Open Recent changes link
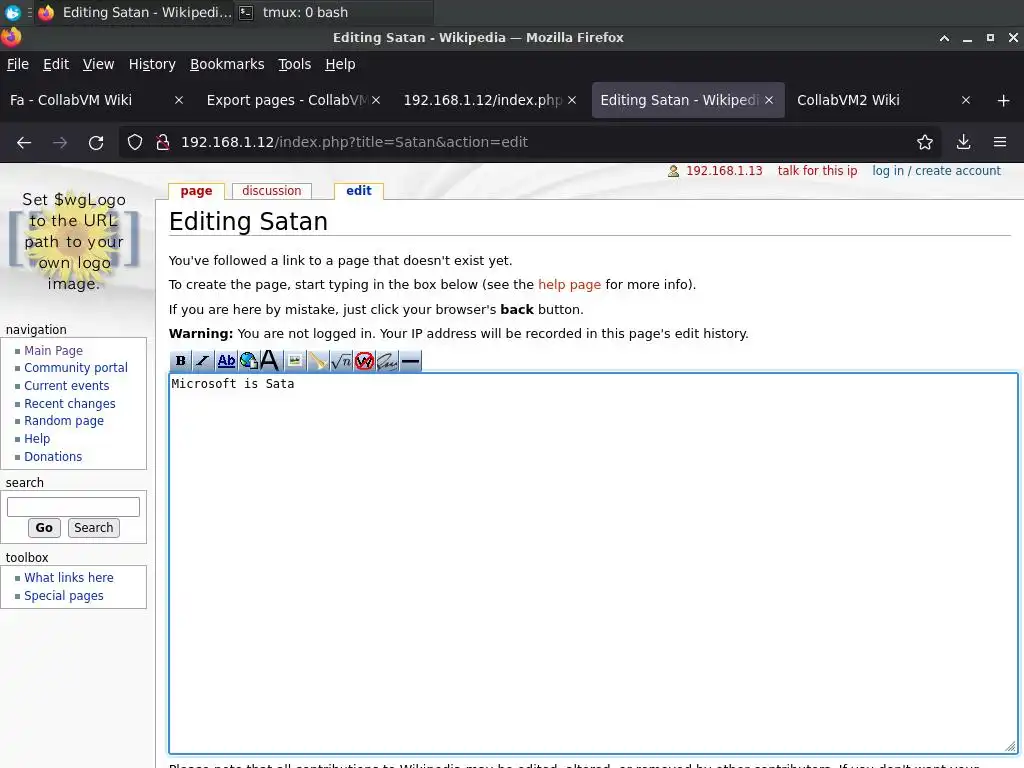The width and height of the screenshot is (1024, 768). point(70,404)
